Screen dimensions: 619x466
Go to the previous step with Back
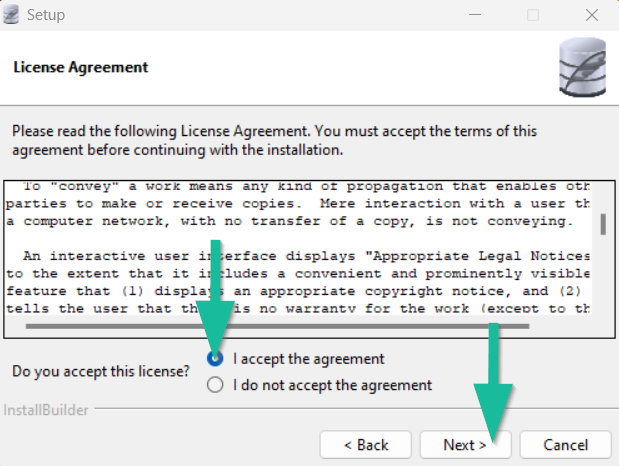[366, 443]
